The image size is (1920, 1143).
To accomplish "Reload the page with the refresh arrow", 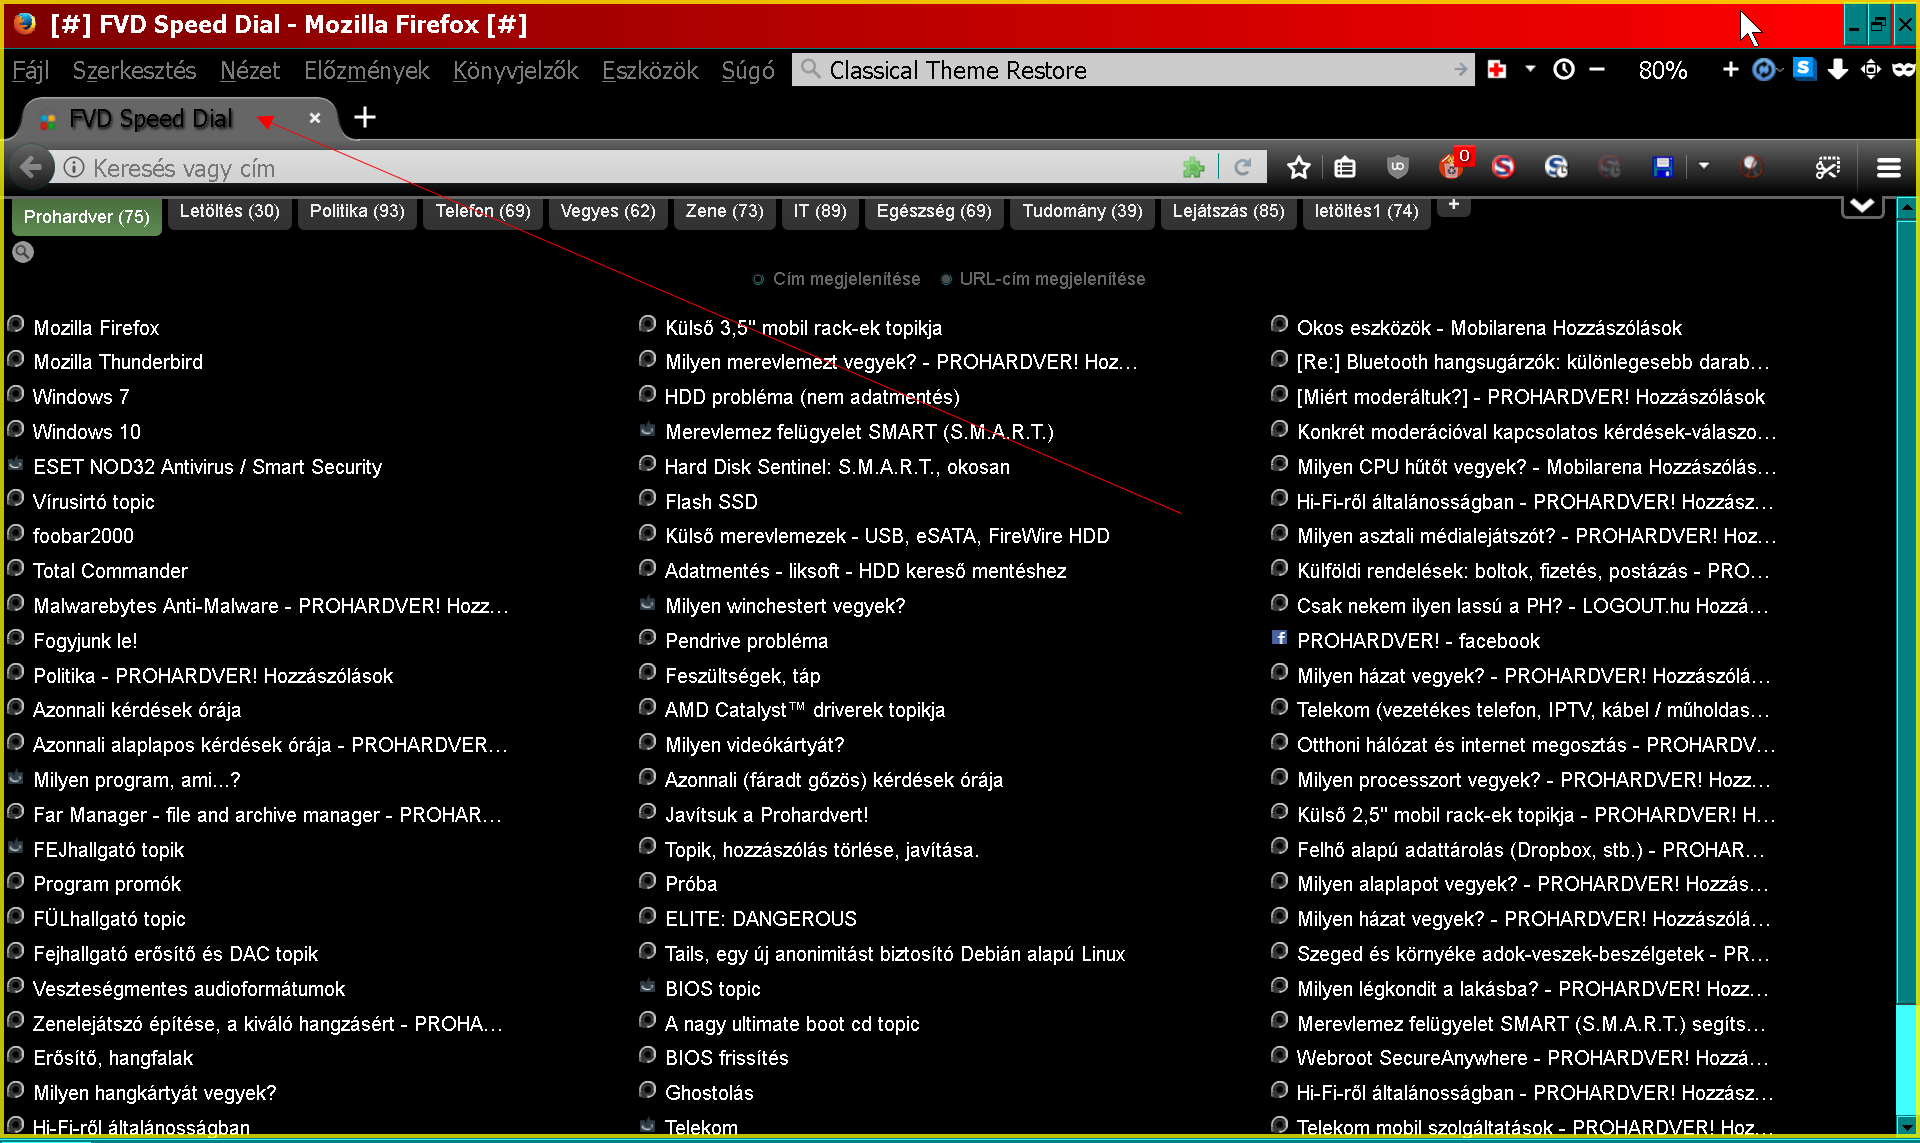I will (1243, 167).
